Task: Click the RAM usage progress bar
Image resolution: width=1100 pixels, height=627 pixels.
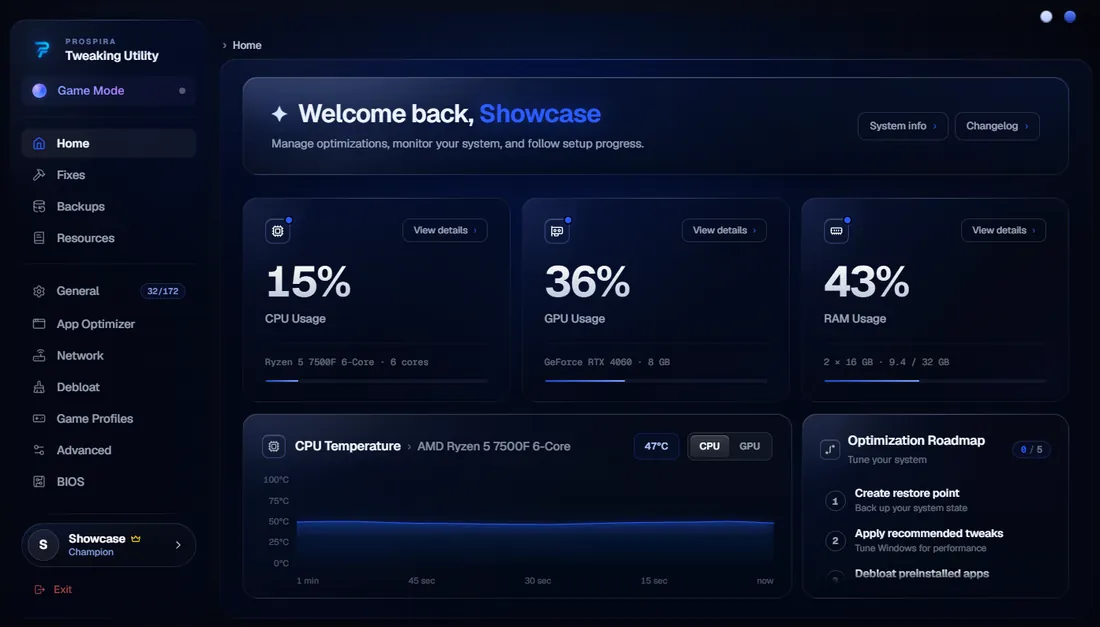Action: point(935,381)
